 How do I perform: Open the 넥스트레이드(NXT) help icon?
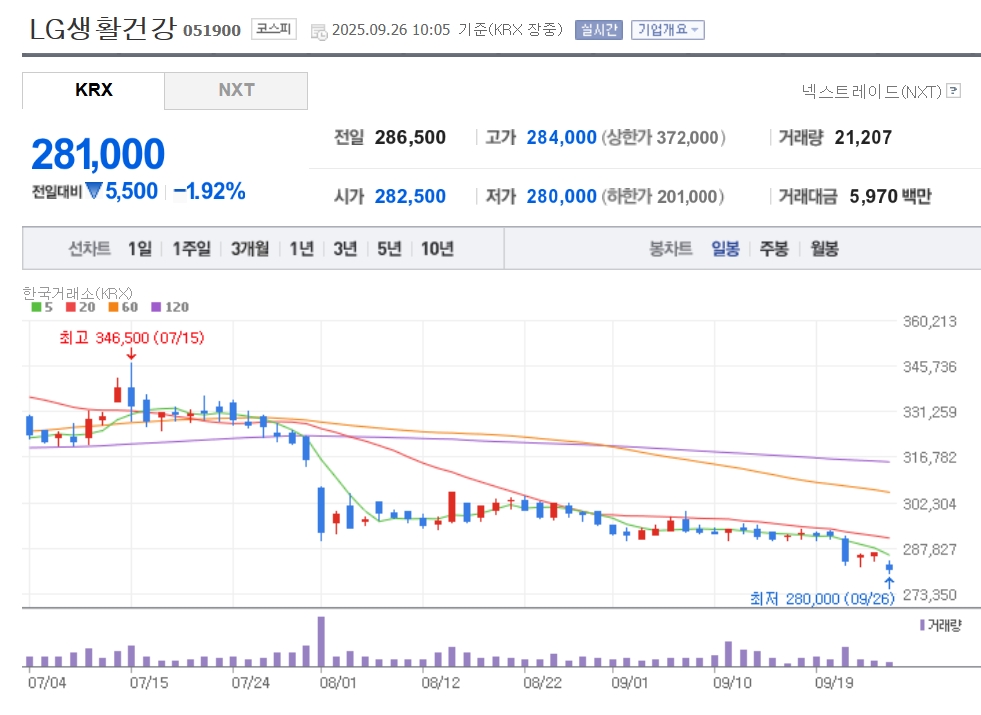tap(953, 91)
